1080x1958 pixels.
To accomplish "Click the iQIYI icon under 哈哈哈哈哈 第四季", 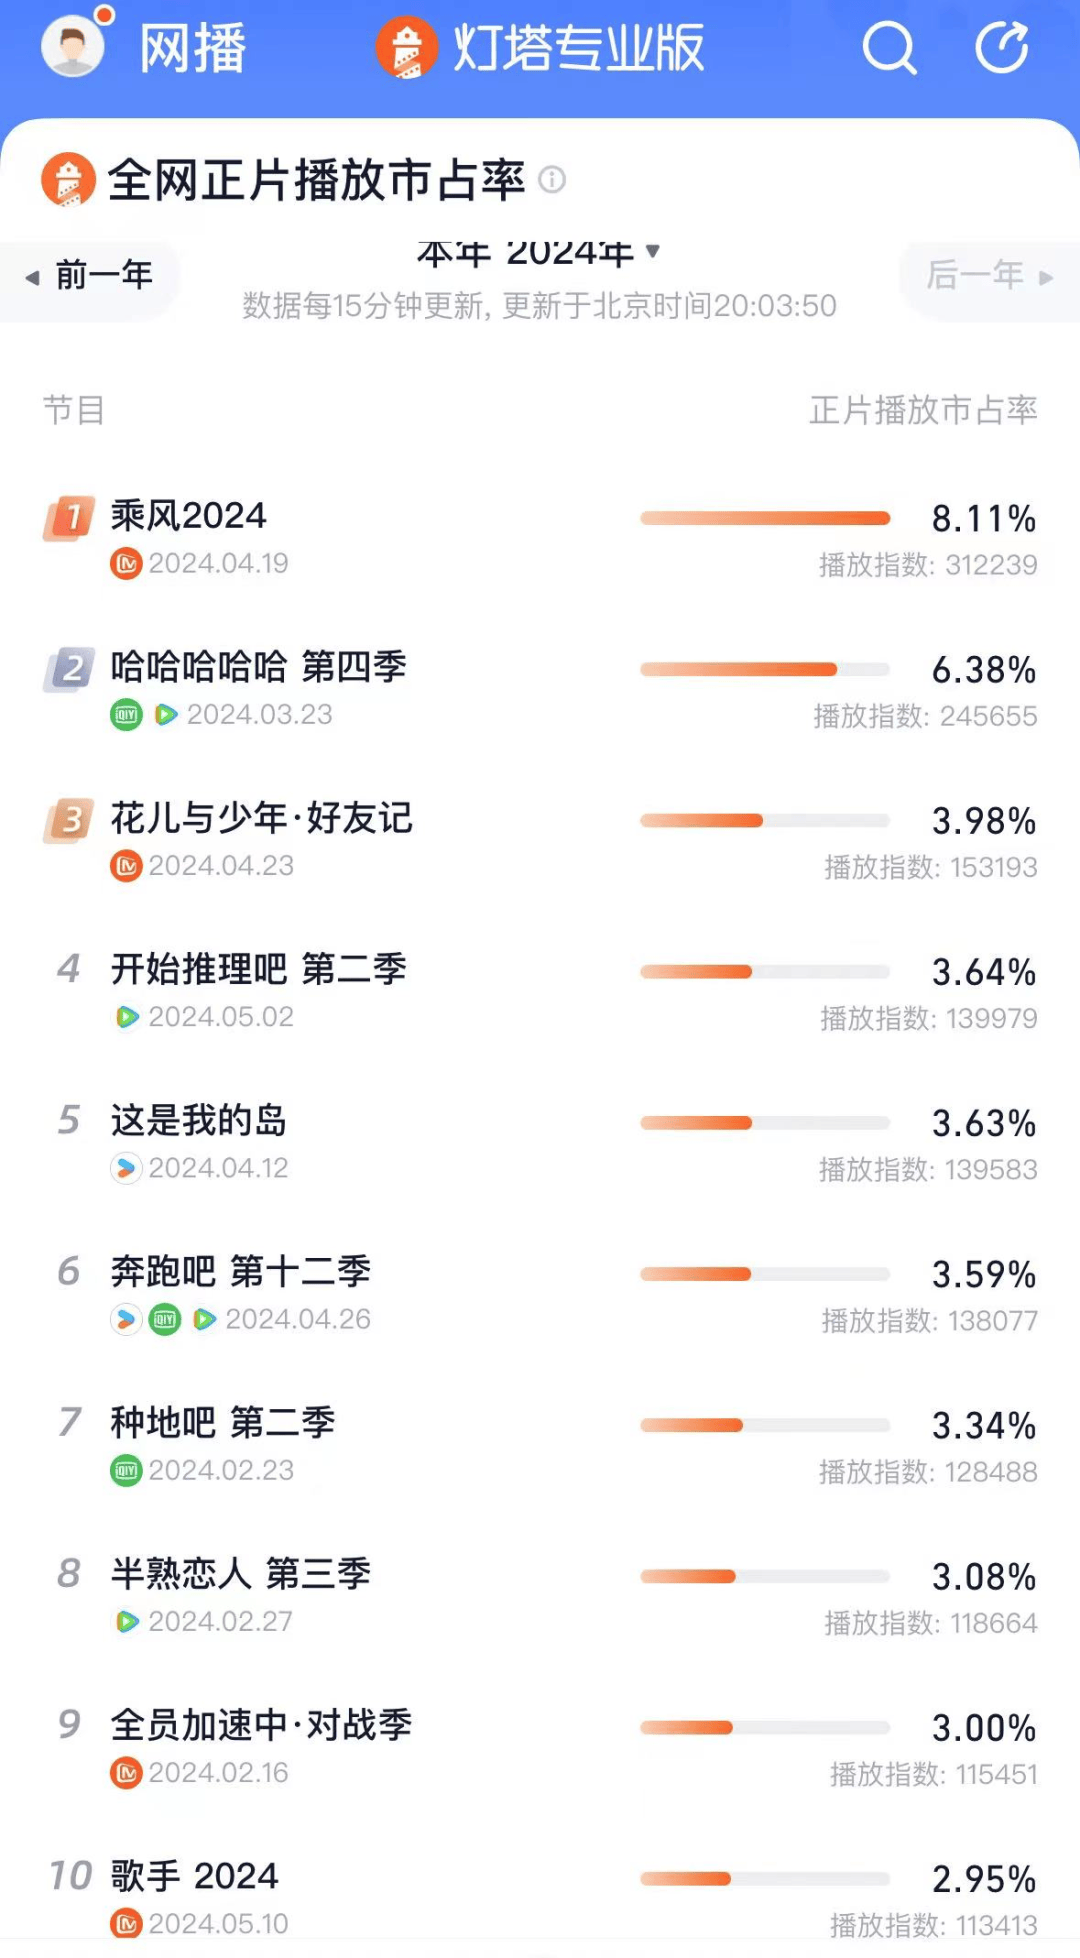I will click(x=126, y=715).
